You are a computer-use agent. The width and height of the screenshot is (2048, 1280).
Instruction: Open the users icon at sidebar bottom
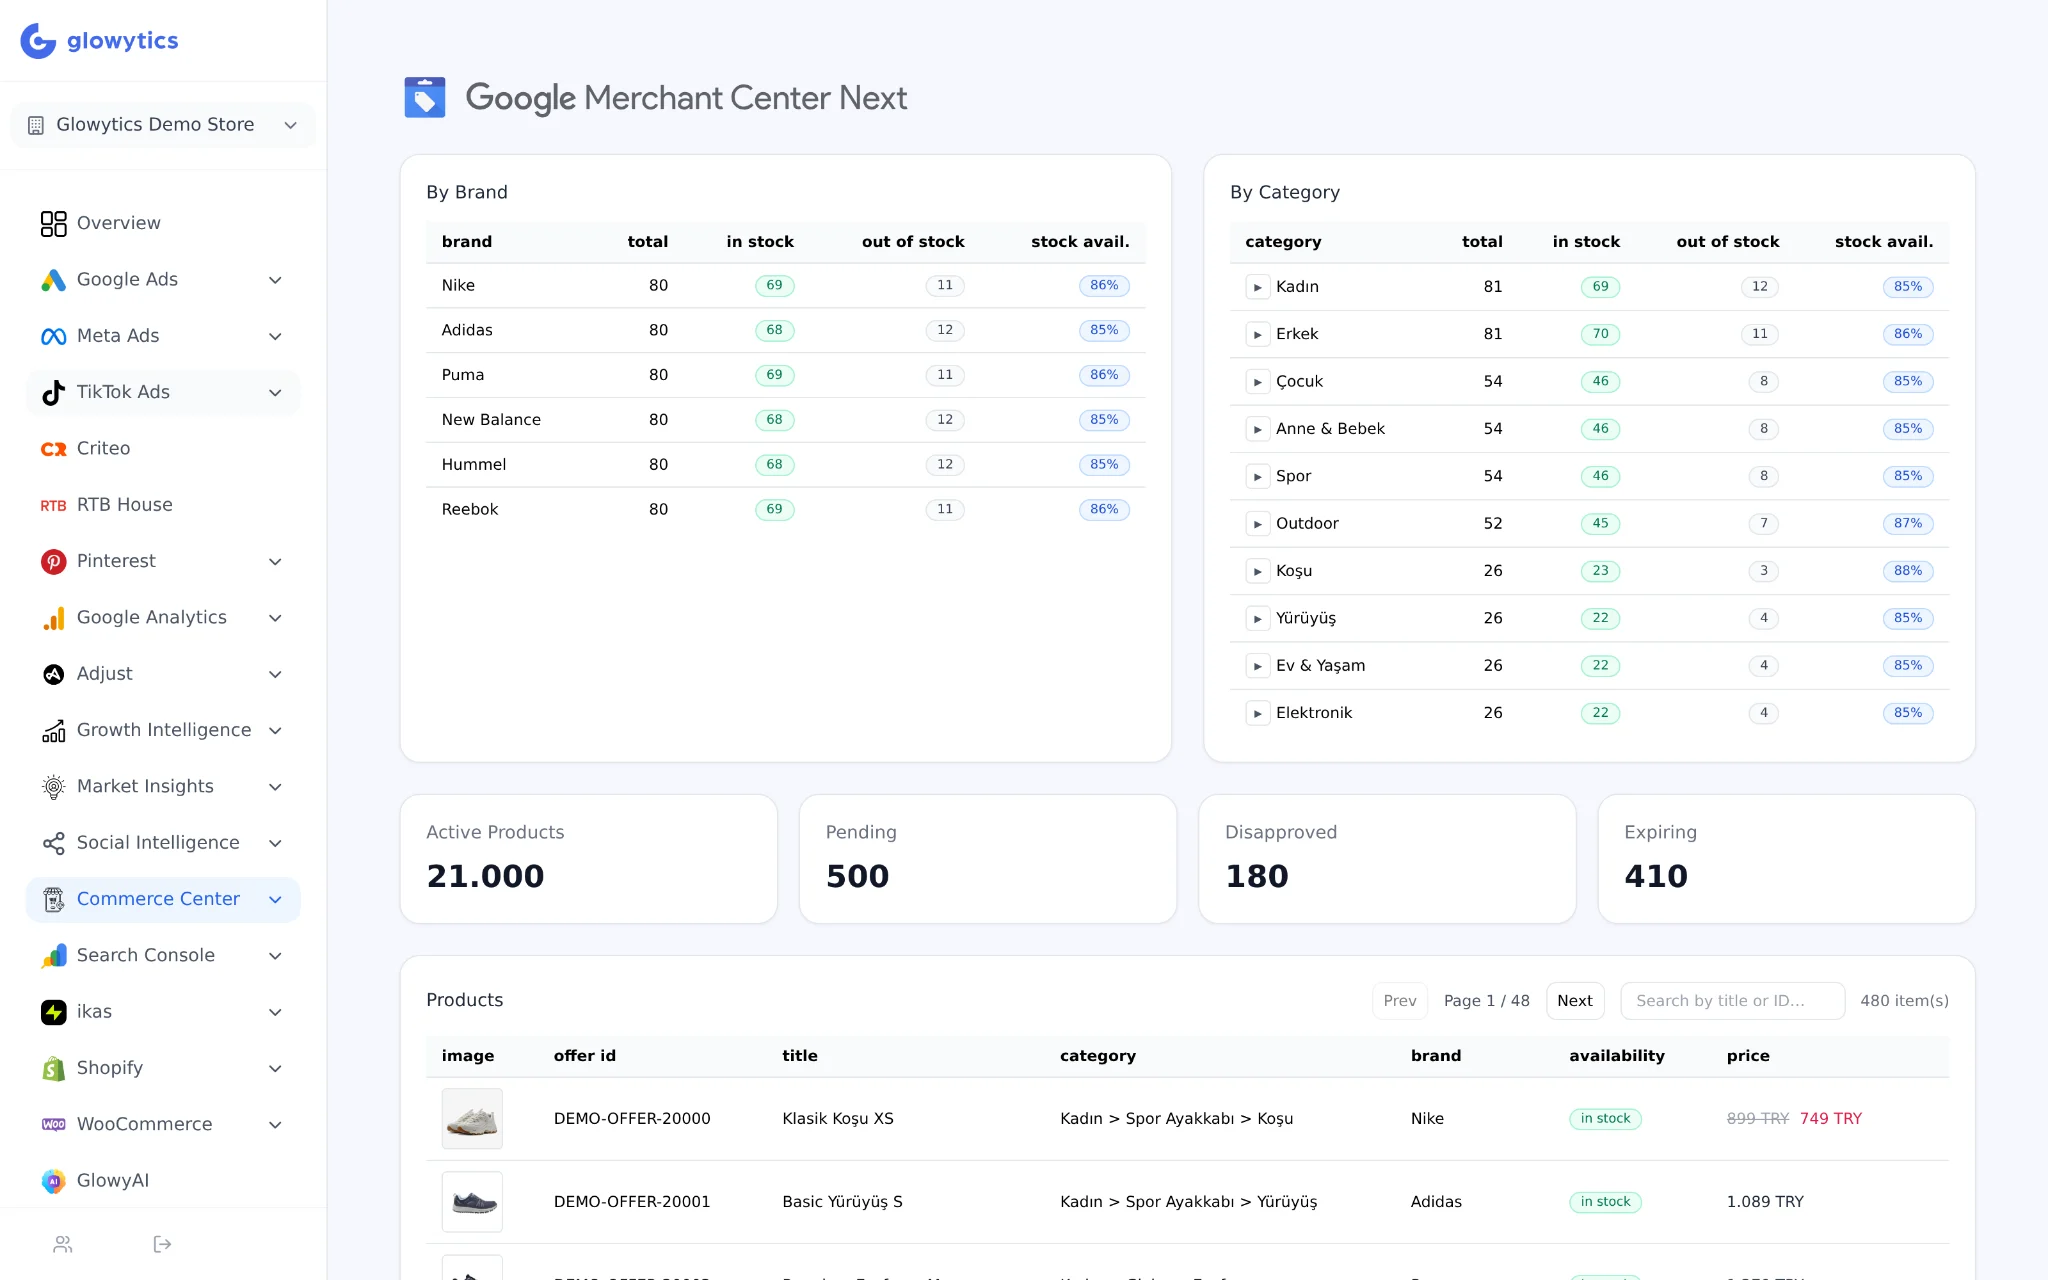[63, 1244]
